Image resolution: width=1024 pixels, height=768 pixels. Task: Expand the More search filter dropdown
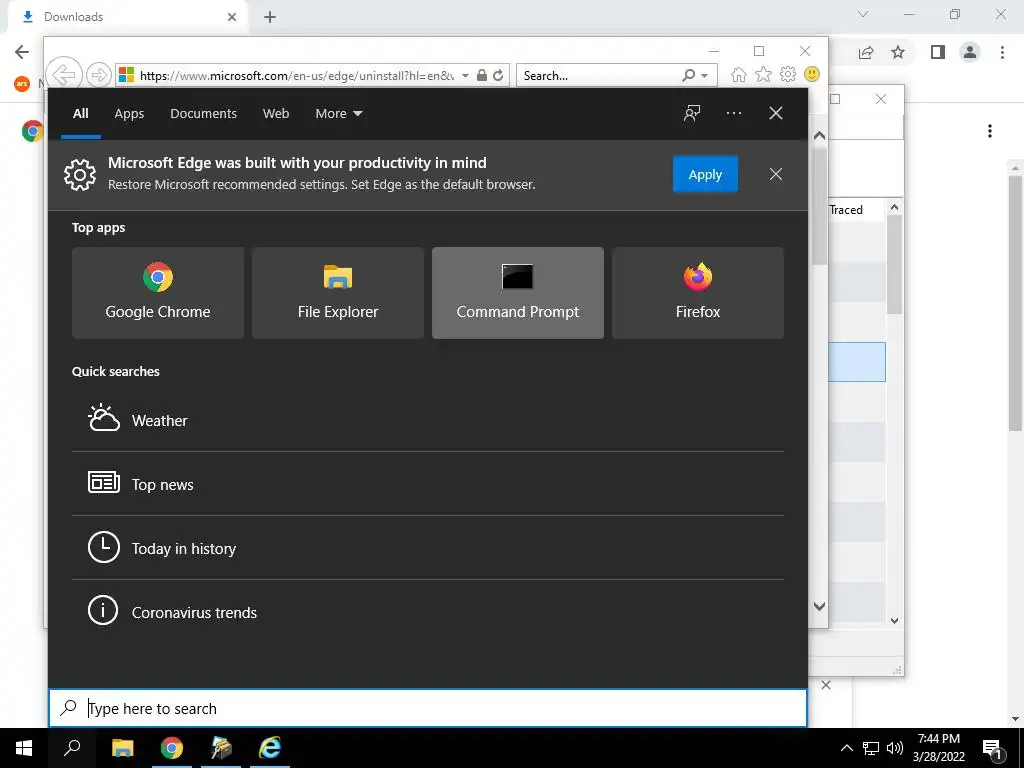(338, 114)
